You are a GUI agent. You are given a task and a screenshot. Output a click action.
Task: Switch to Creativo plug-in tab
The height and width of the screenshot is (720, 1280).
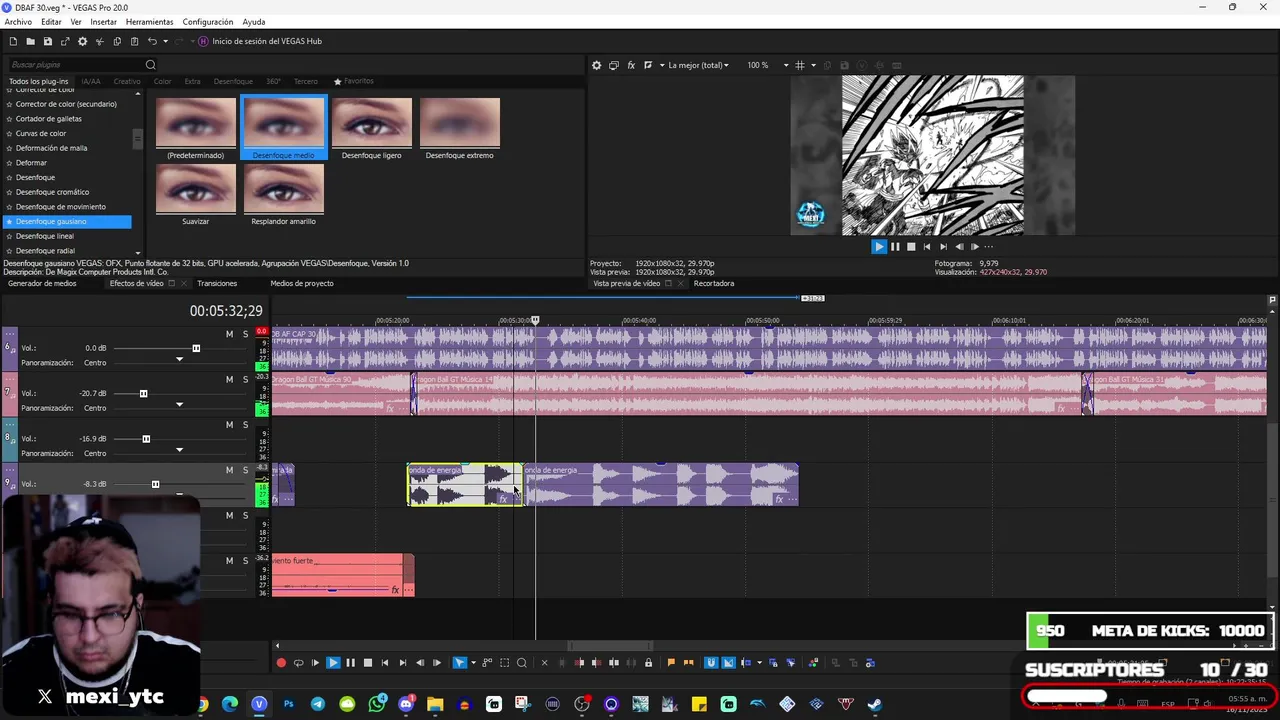(127, 81)
